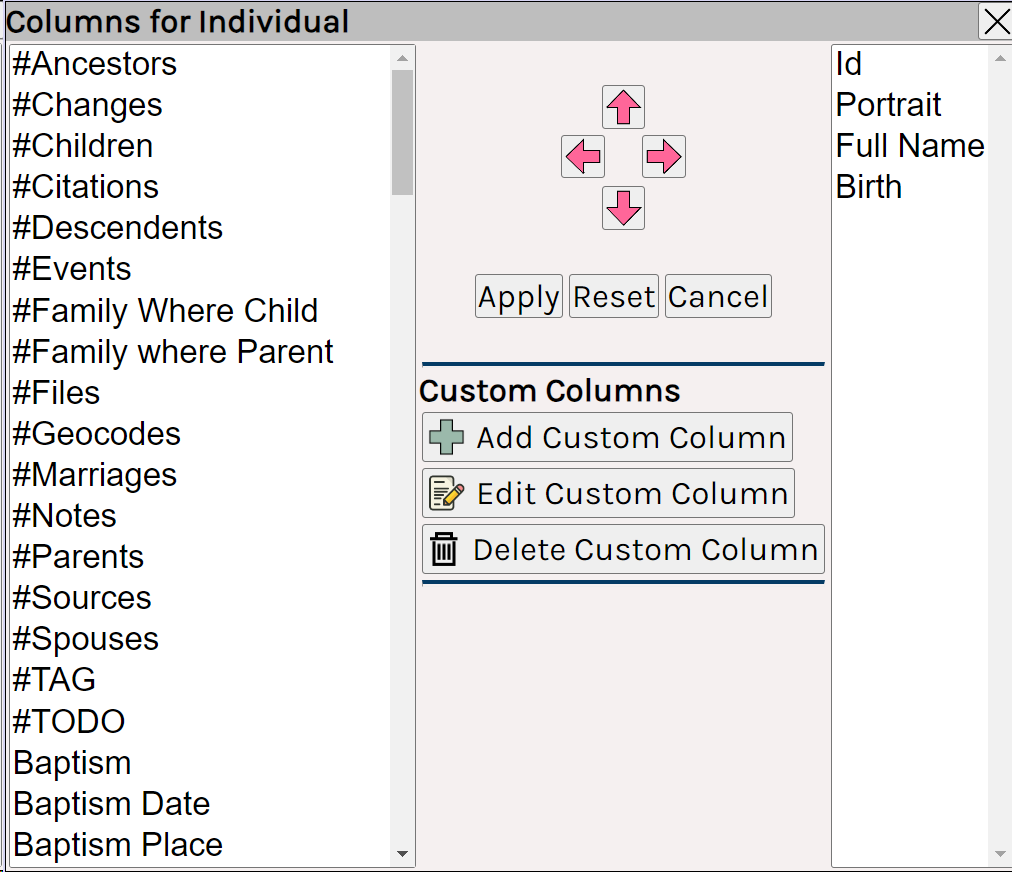The image size is (1012, 872).
Task: Click the left list scrollbar down arrow
Action: click(402, 853)
